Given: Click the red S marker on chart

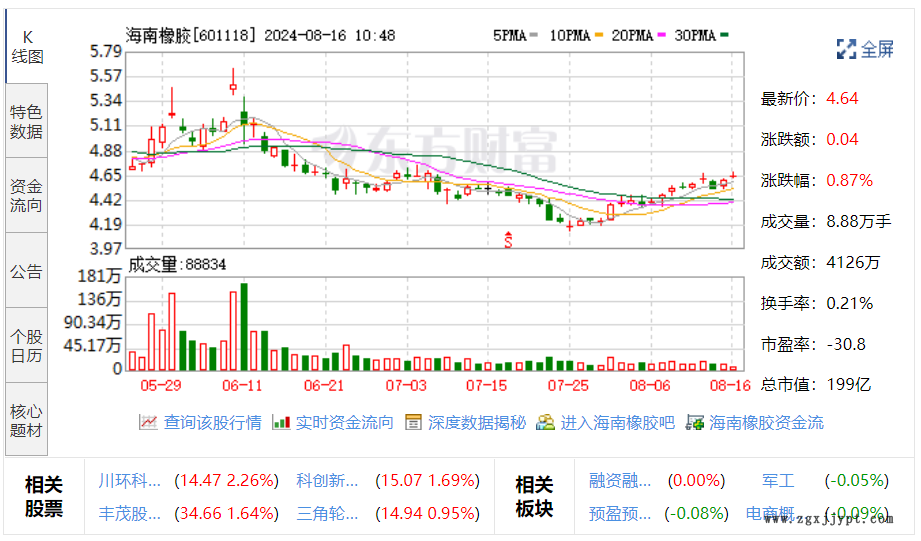Looking at the screenshot, I should coord(508,239).
